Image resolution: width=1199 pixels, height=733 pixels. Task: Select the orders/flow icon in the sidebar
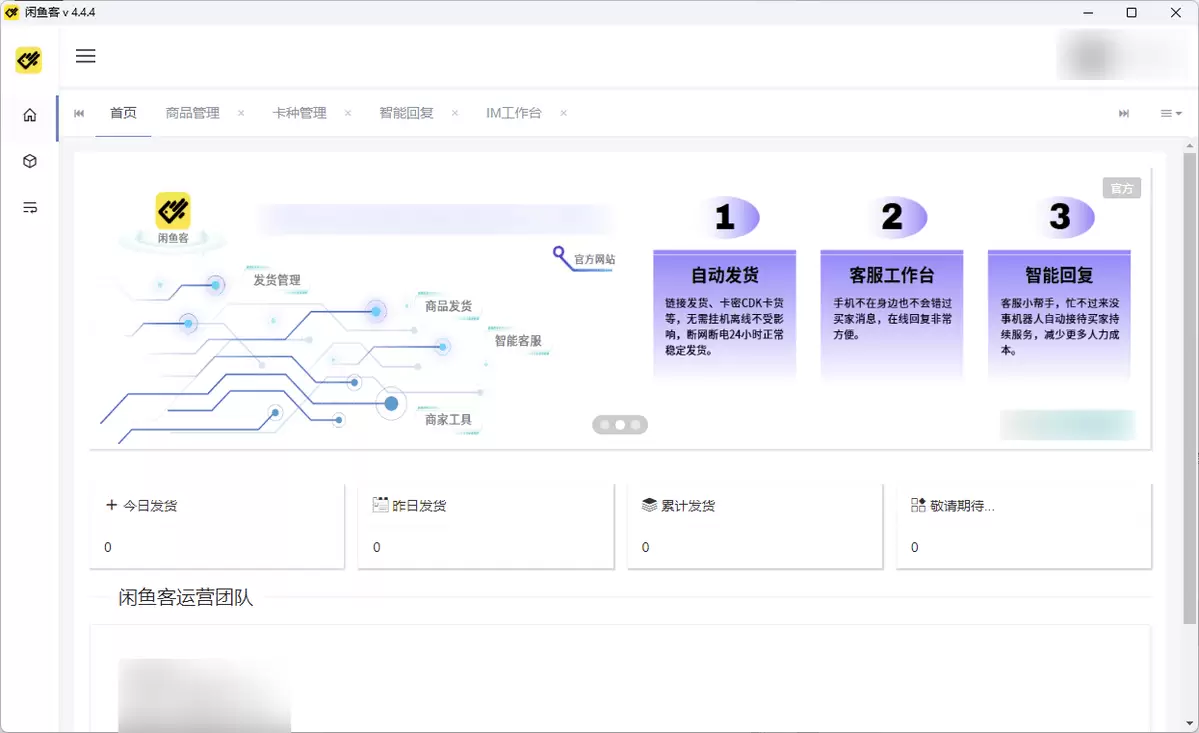click(29, 207)
